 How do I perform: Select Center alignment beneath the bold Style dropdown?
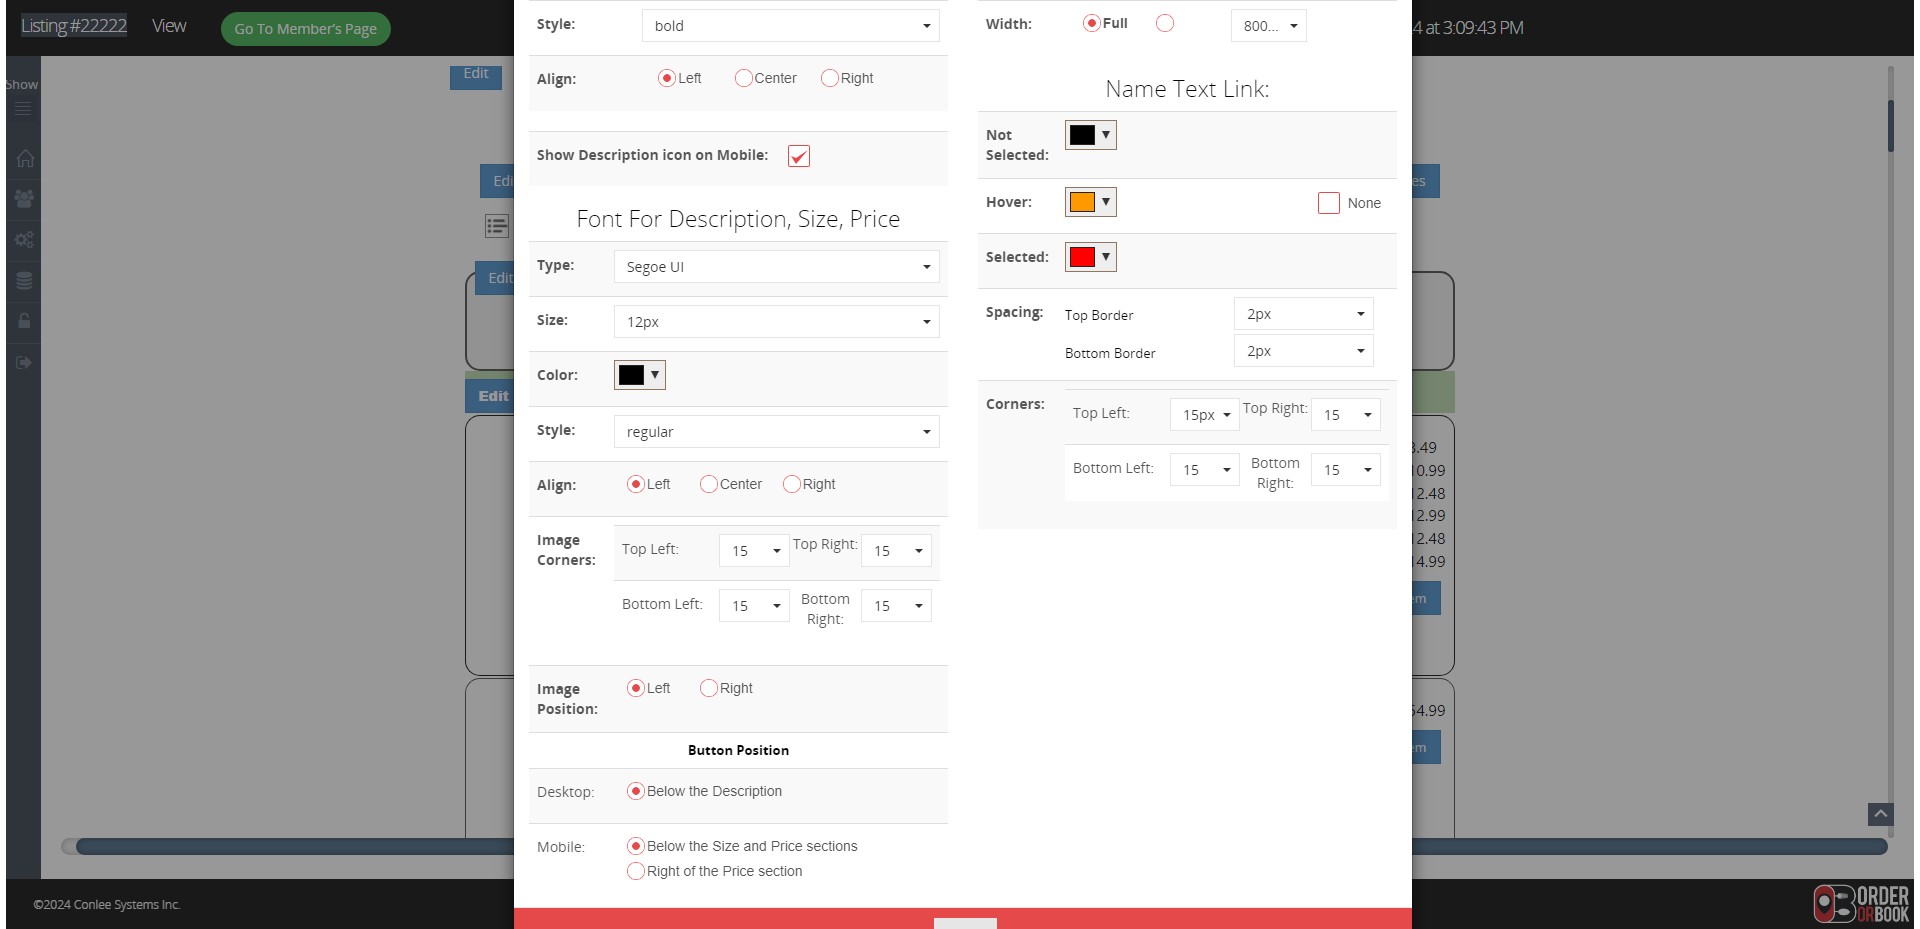point(743,78)
